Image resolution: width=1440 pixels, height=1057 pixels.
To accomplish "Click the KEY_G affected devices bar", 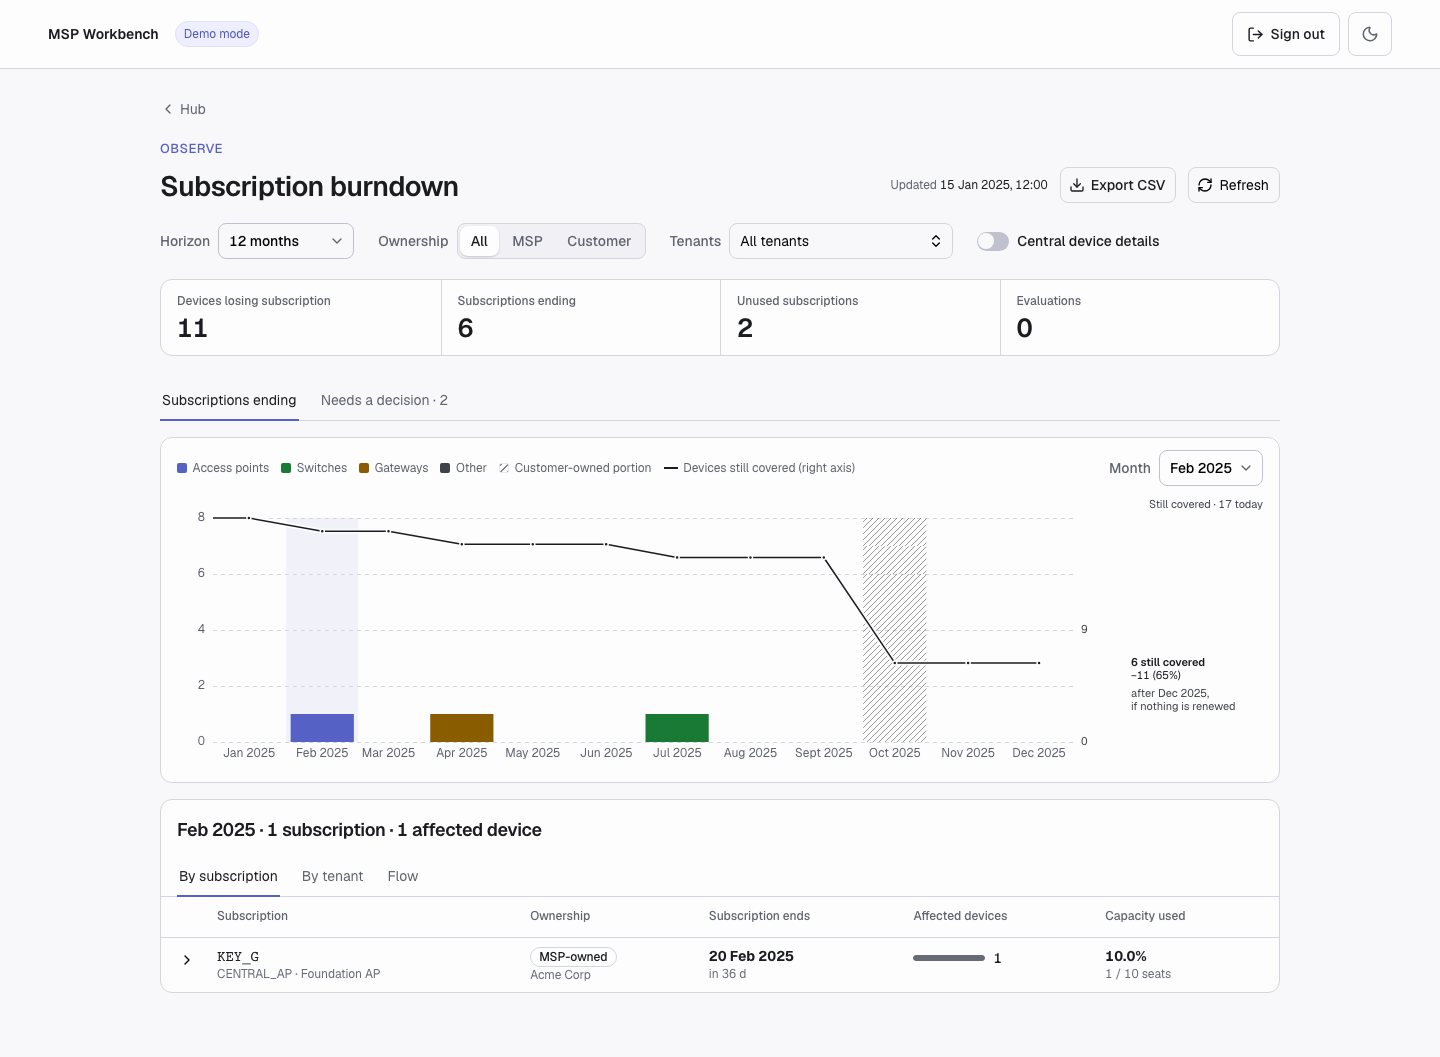I will tap(949, 958).
